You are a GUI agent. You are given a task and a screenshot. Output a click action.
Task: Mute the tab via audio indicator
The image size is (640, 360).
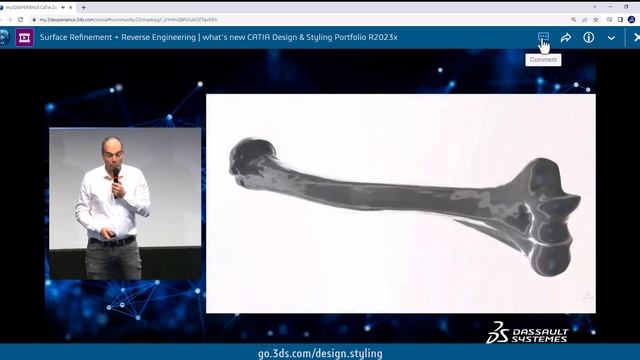click(x=63, y=7)
